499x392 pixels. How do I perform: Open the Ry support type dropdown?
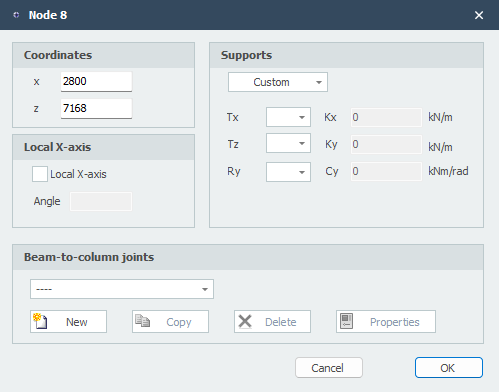pos(288,172)
